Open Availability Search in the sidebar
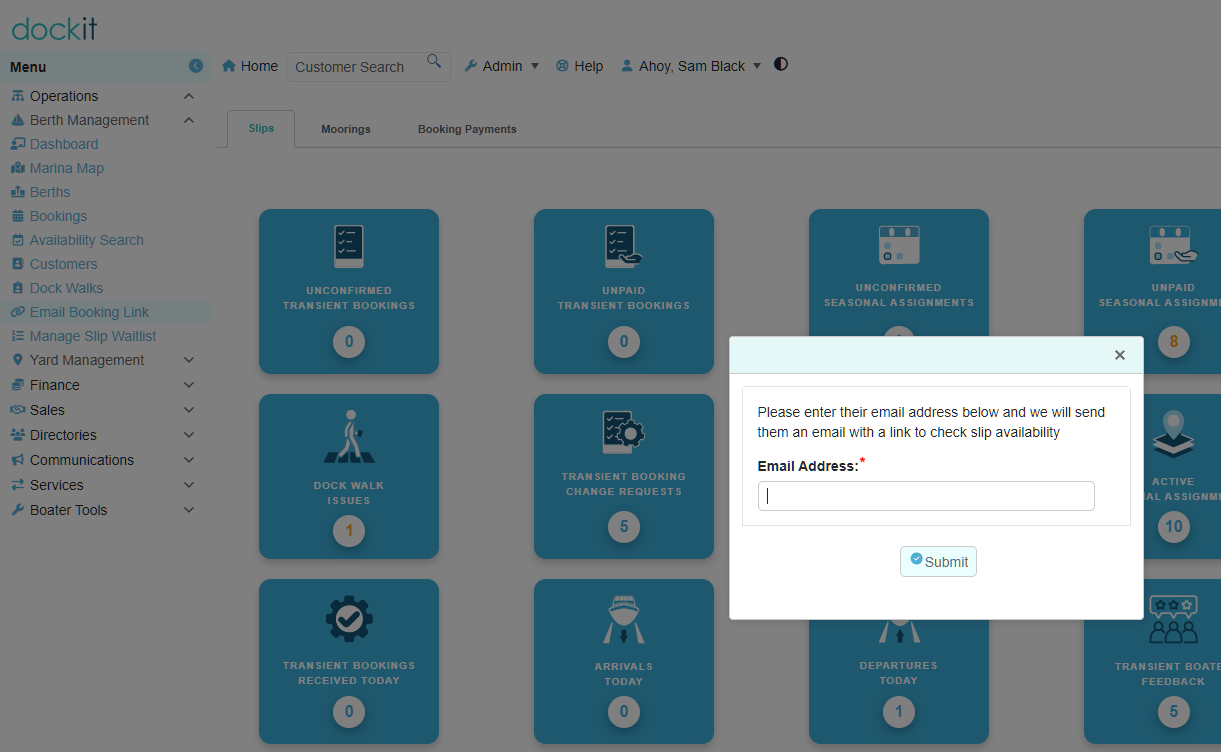This screenshot has width=1221, height=752. (x=87, y=240)
